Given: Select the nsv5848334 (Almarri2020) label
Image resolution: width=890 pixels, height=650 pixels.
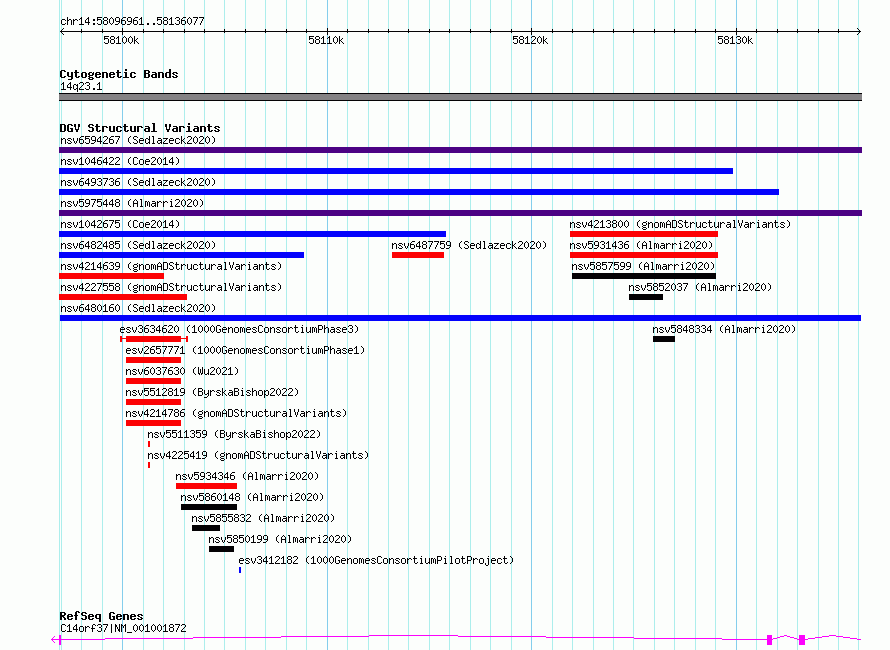Looking at the screenshot, I should [724, 329].
